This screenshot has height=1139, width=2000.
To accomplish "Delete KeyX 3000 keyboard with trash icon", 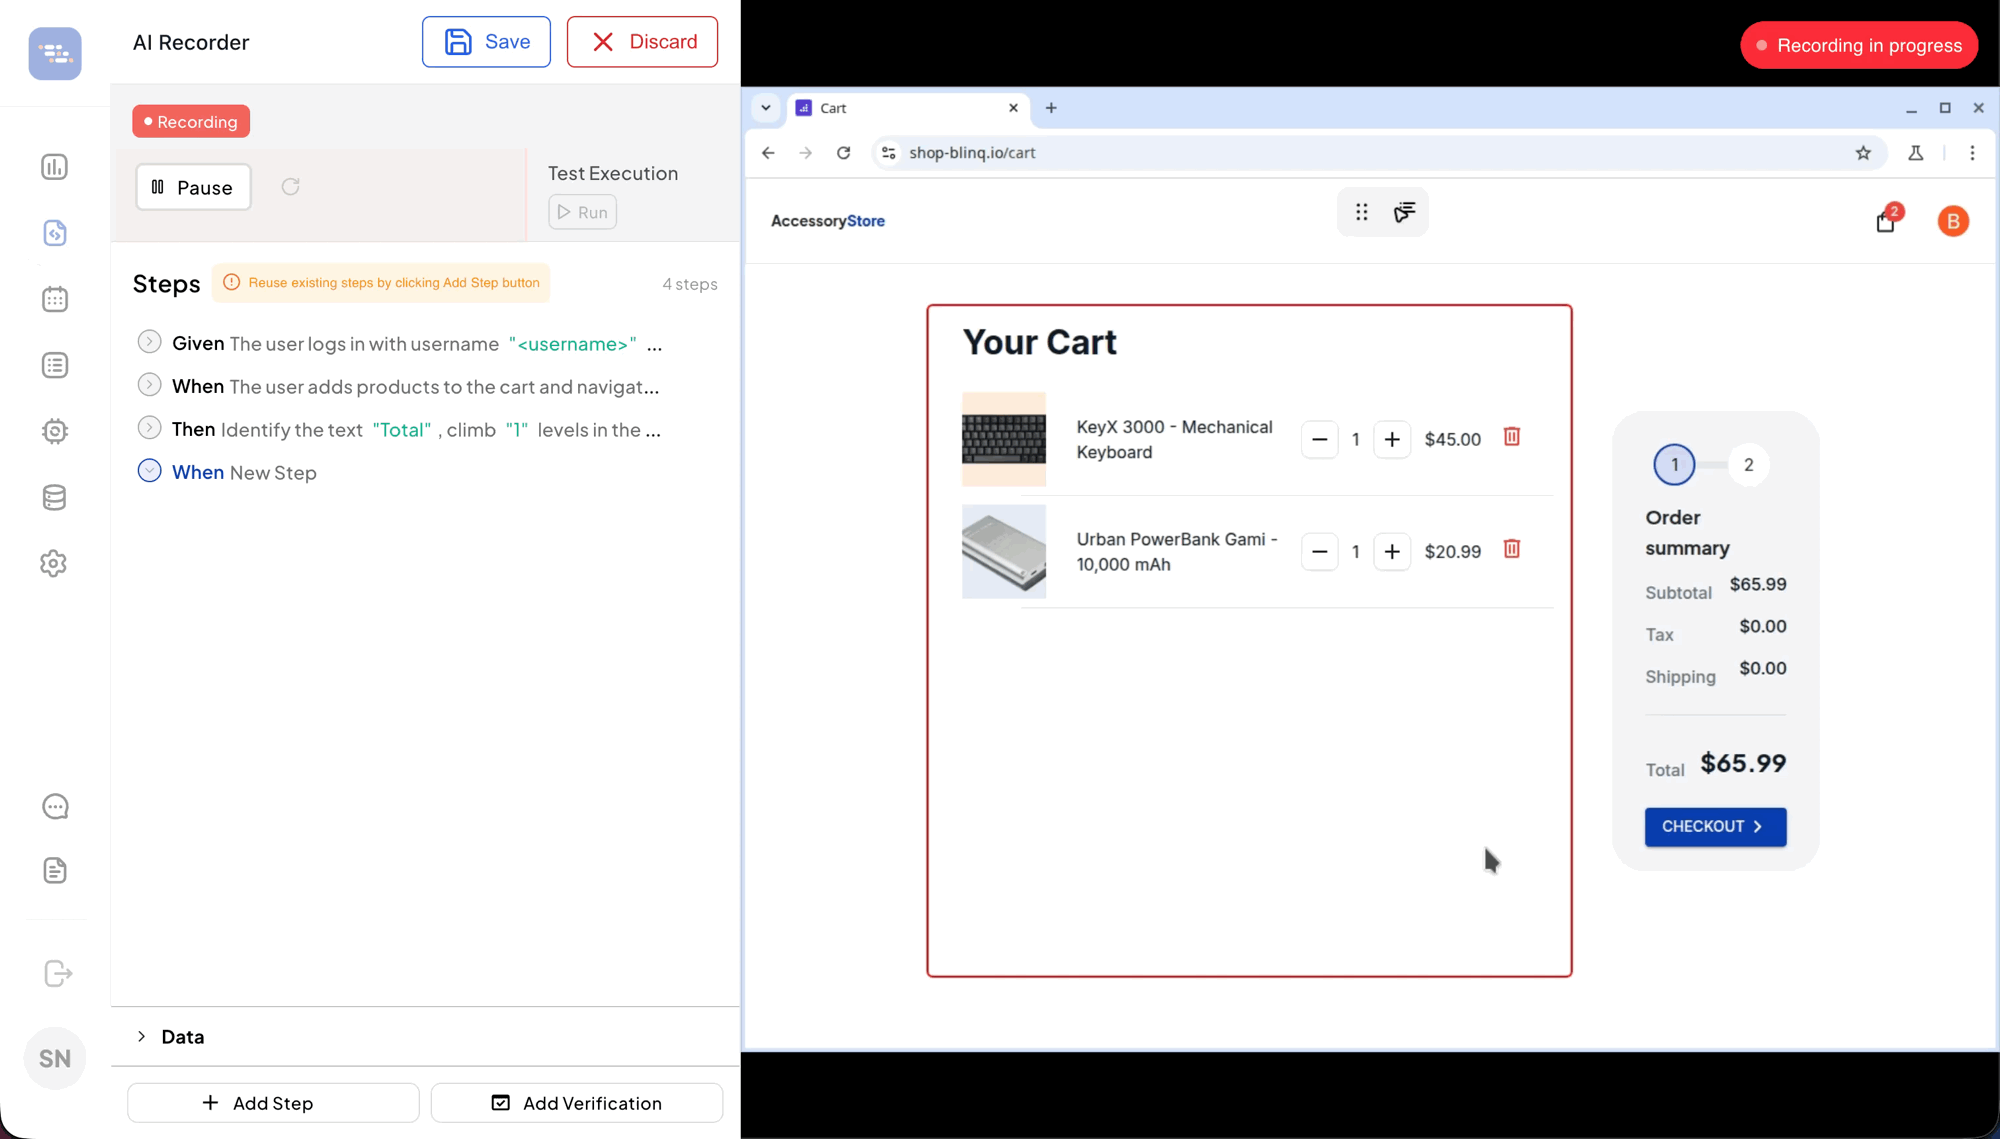I will click(x=1511, y=437).
